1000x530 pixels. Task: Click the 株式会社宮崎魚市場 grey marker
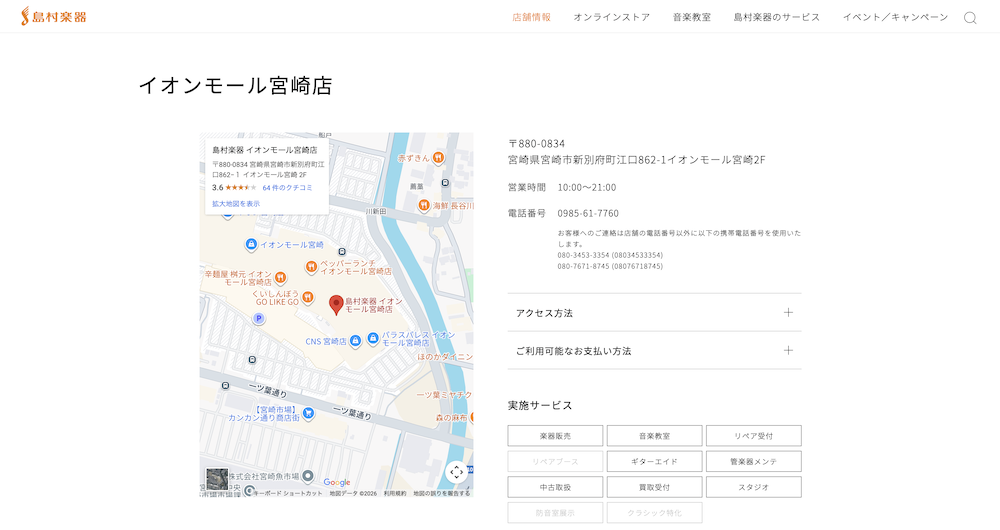[307, 476]
